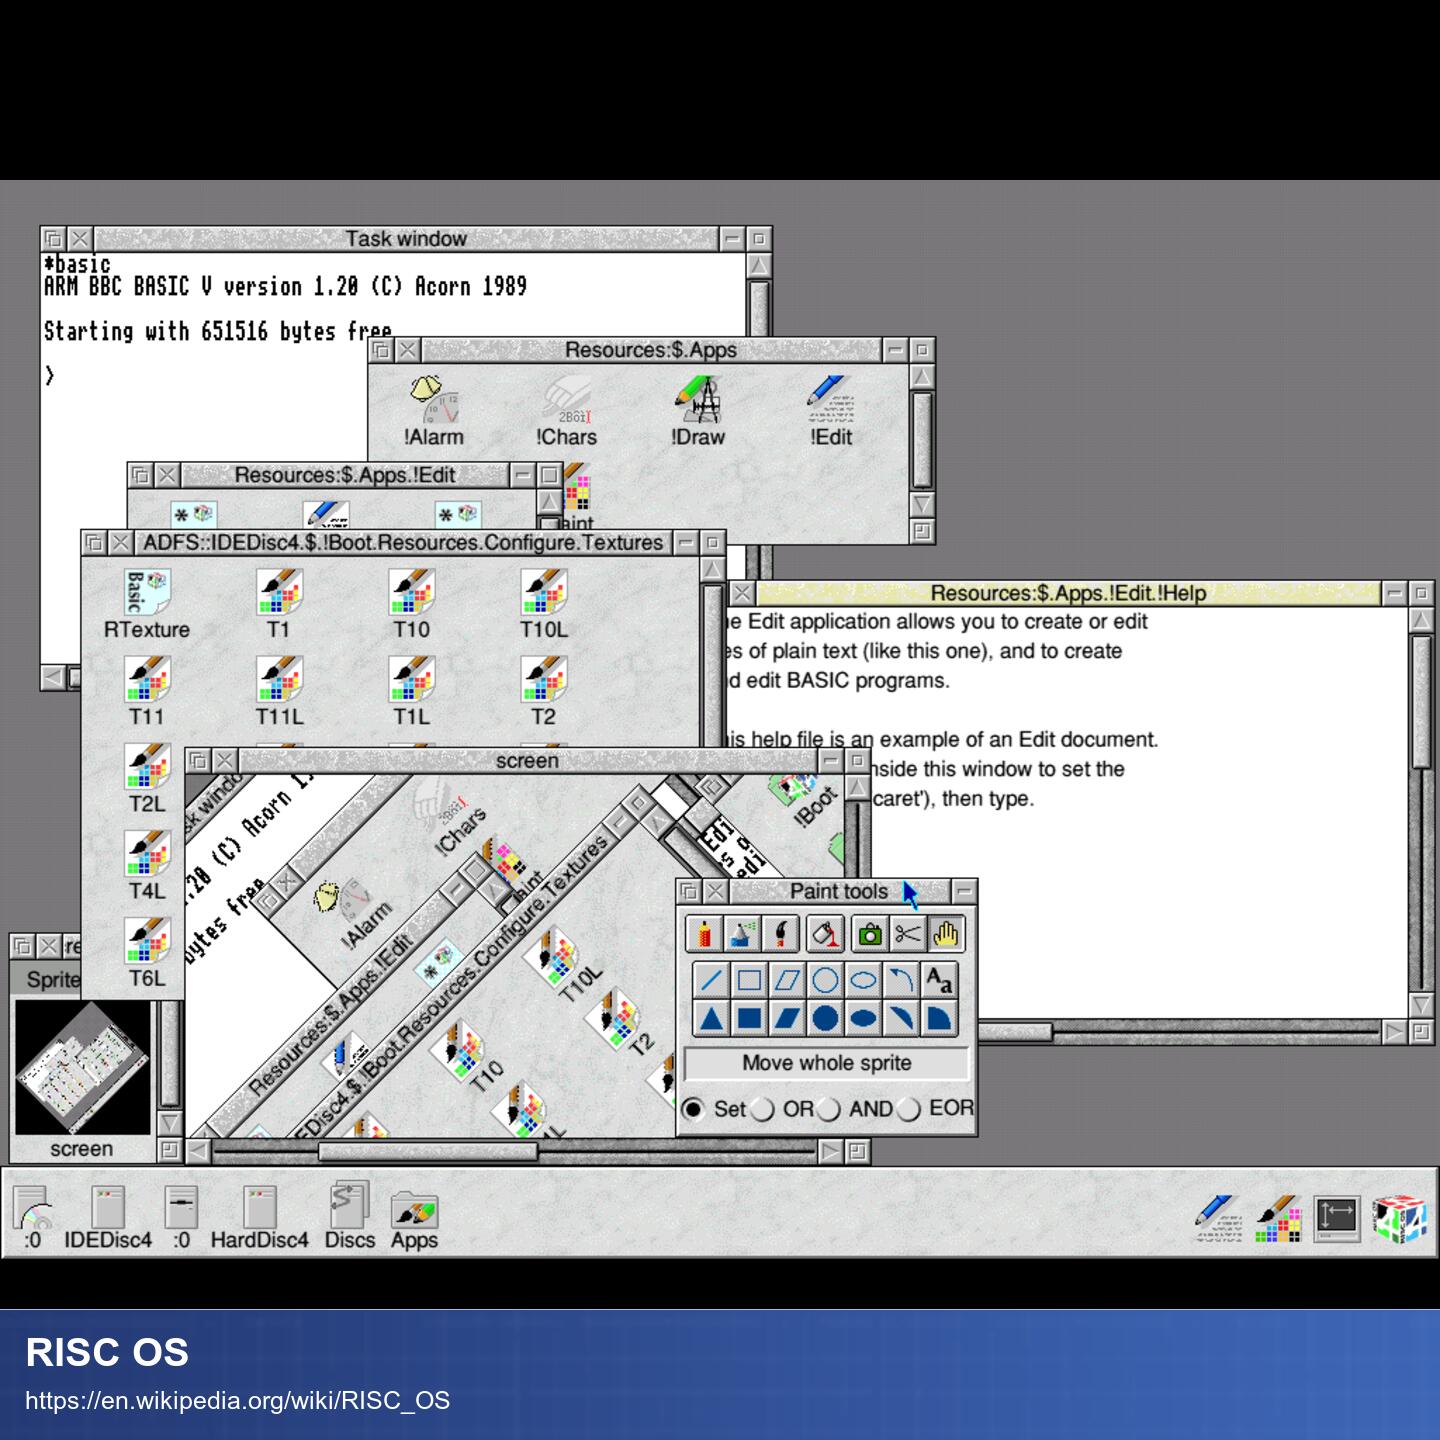Open !Chars in the Resources:$.Apps window
1440x1440 pixels.
coord(566,412)
